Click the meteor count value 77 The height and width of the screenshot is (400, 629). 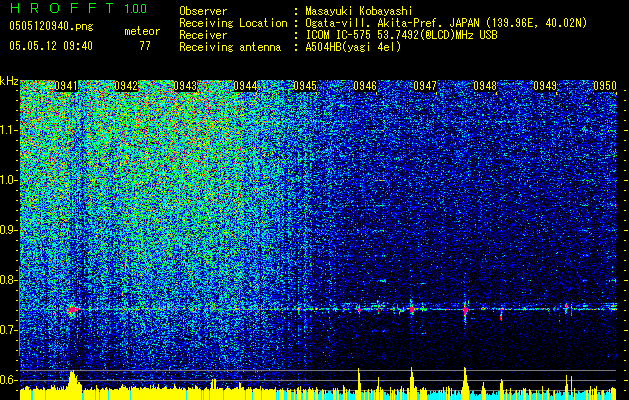tap(145, 46)
